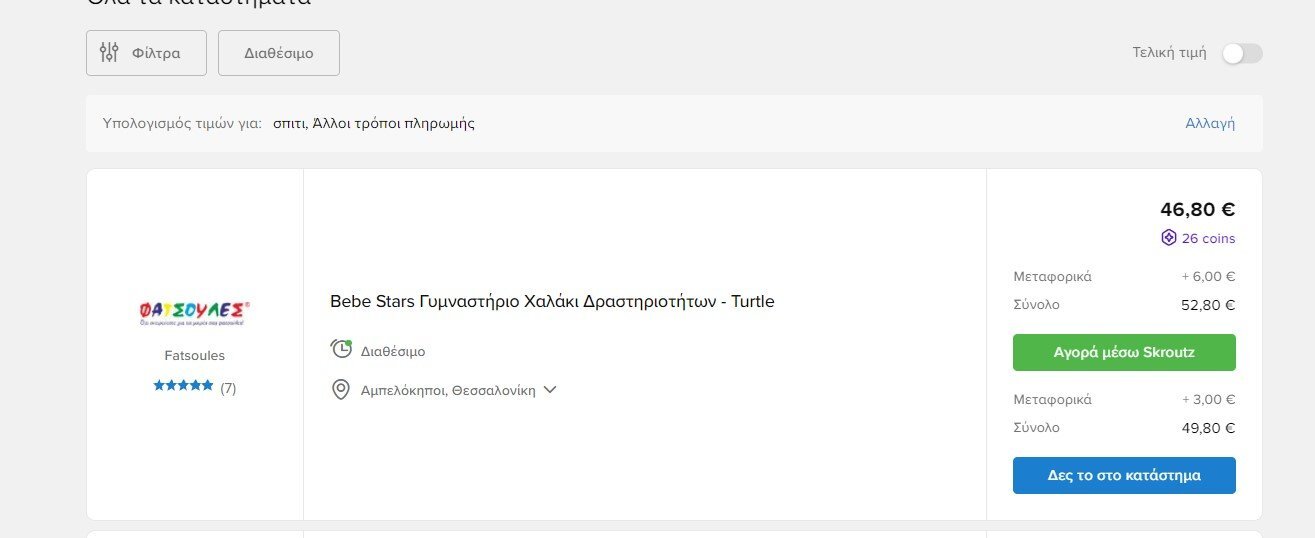Screen dimensions: 1315x538
Task: Expand the Αμπελόκηποι, Θεσσαλονίκη location chevron
Action: pyautogui.click(x=549, y=390)
